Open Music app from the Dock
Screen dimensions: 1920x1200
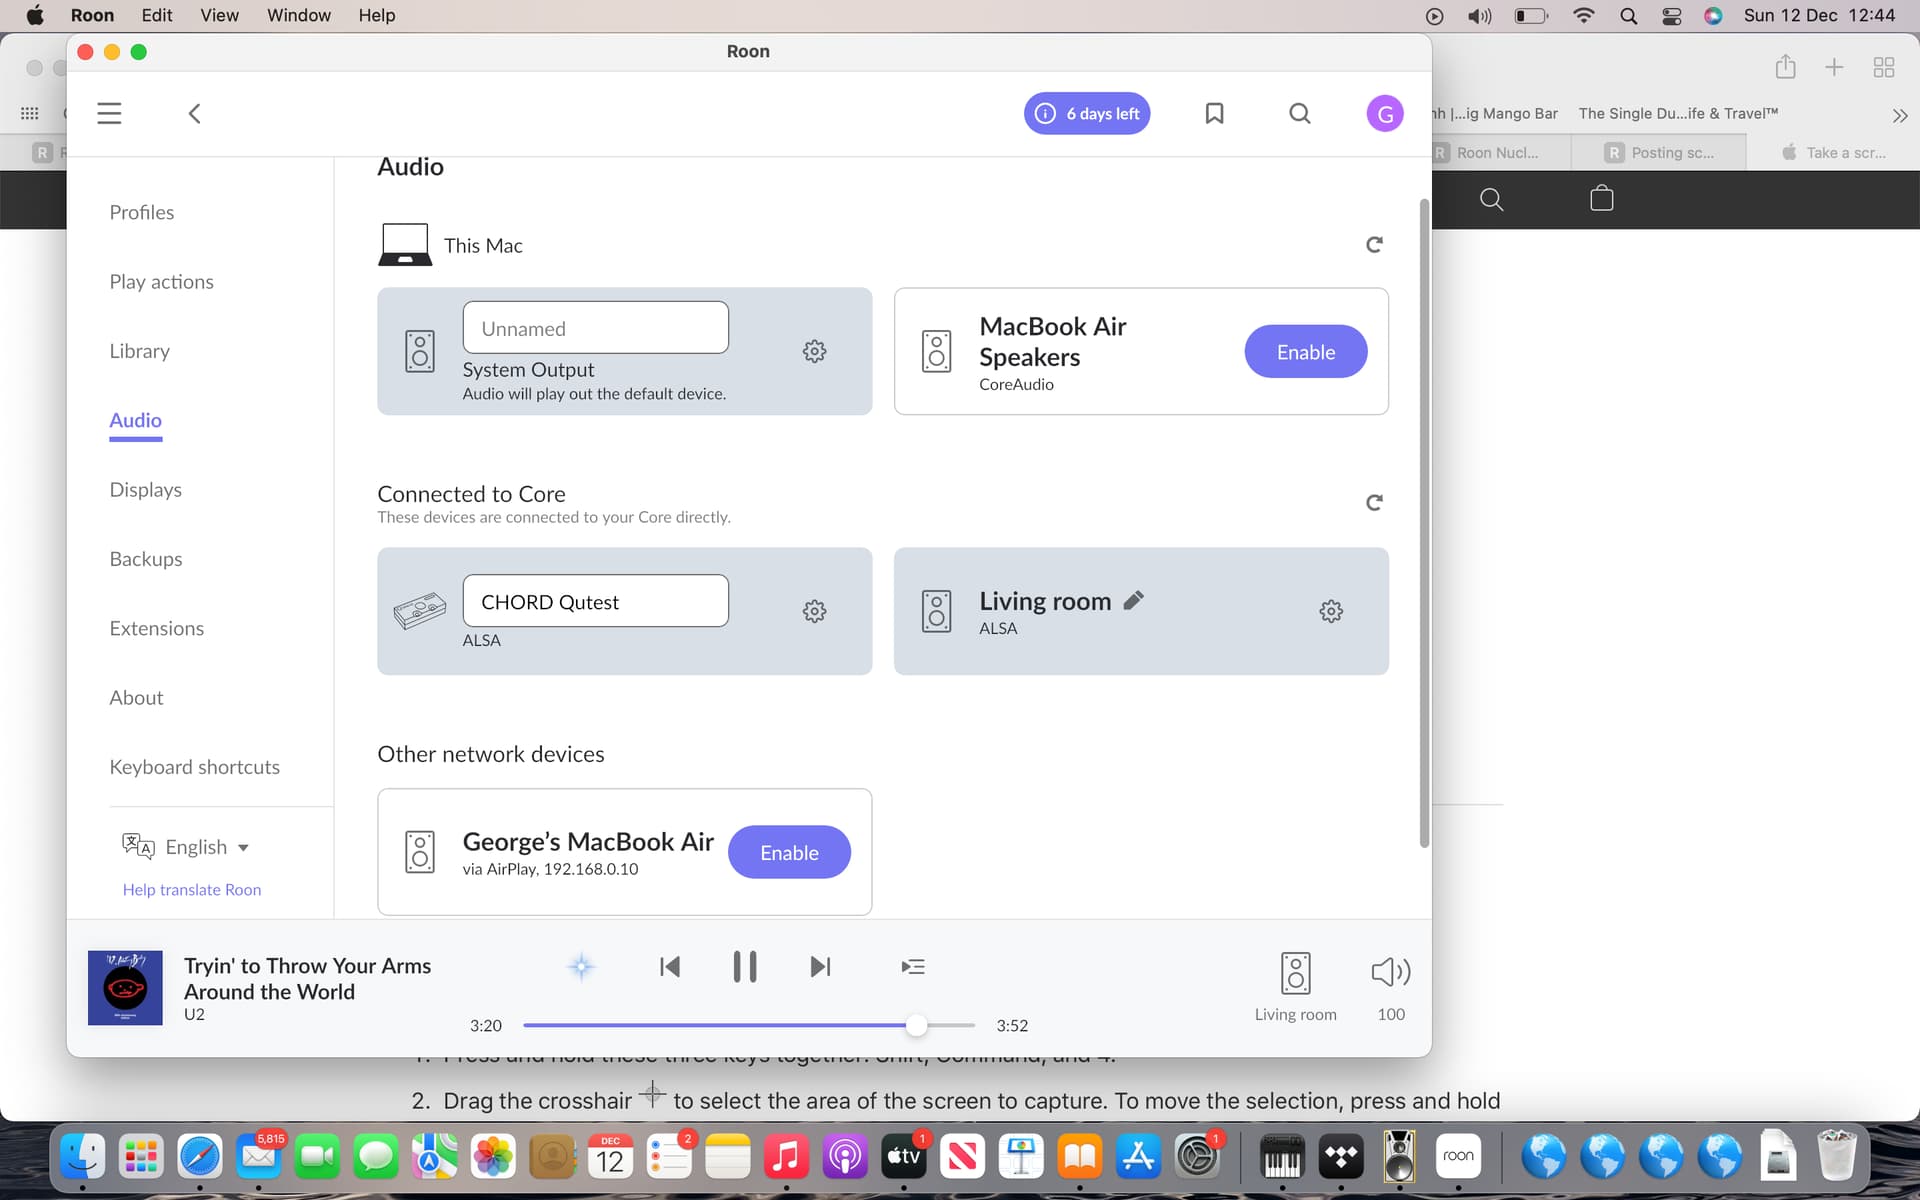786,1157
